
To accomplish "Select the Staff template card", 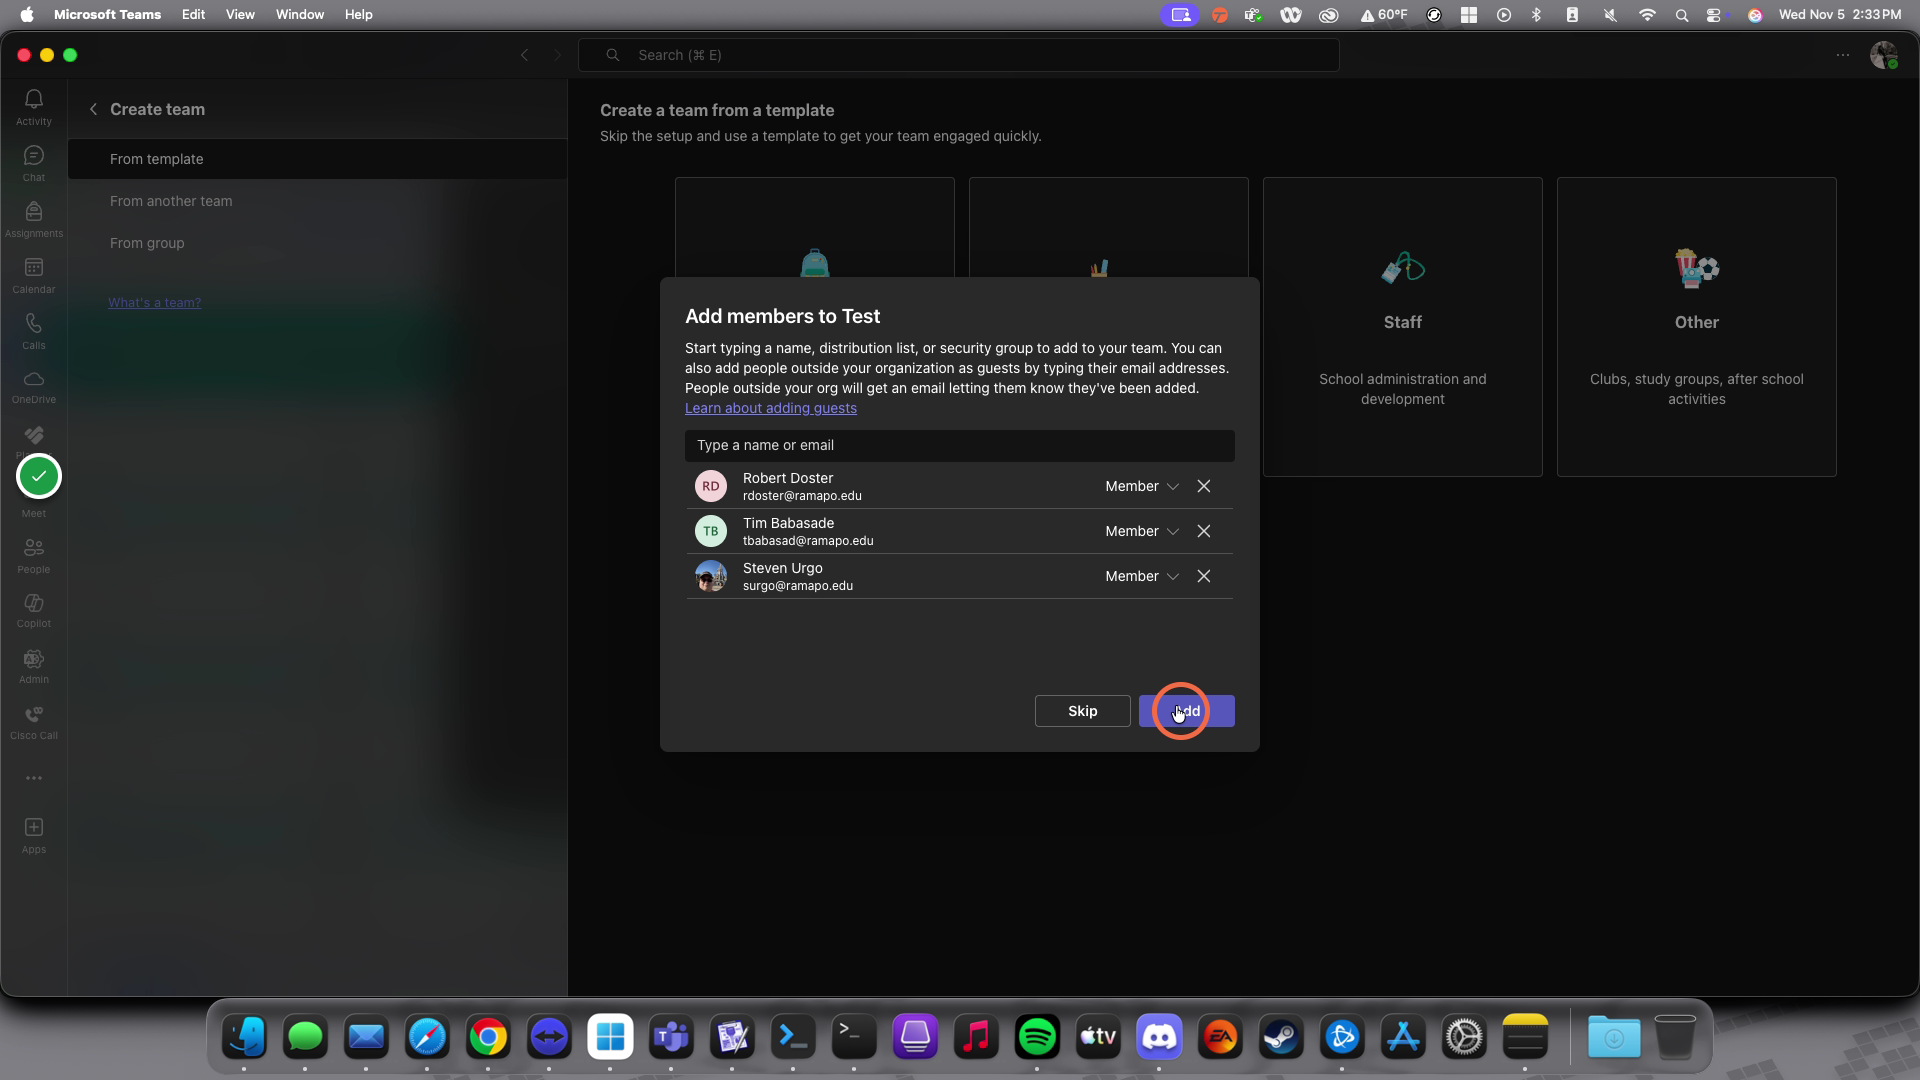I will pyautogui.click(x=1403, y=327).
